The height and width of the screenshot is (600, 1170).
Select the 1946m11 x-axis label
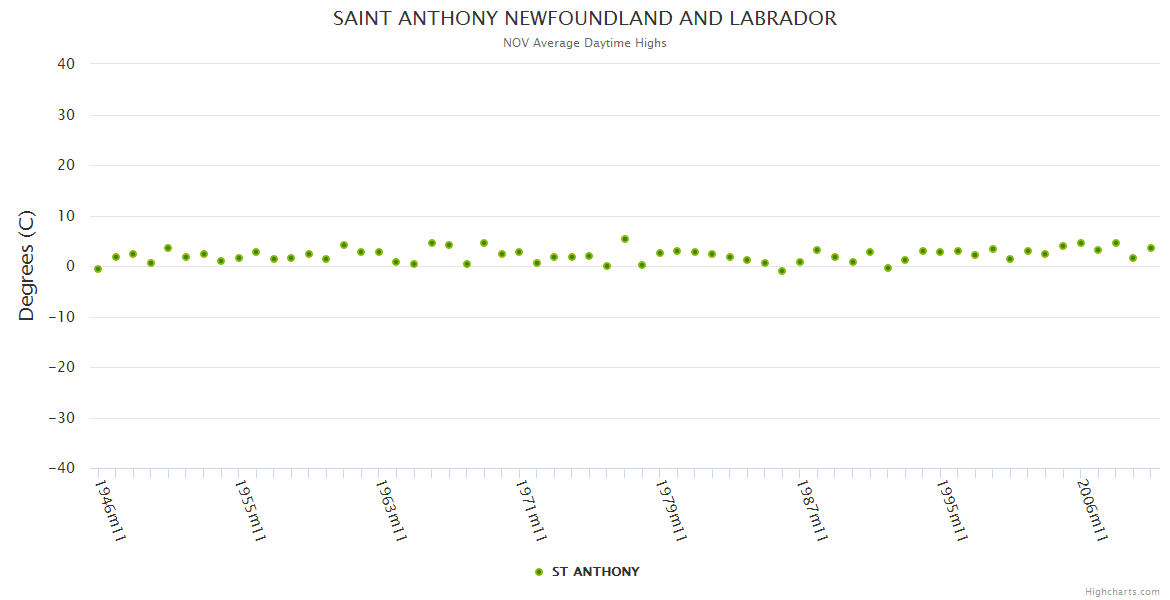pos(110,511)
